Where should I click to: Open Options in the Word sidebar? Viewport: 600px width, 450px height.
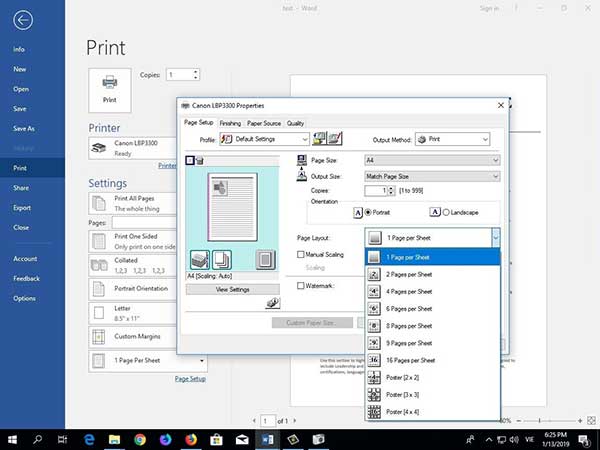[x=24, y=298]
